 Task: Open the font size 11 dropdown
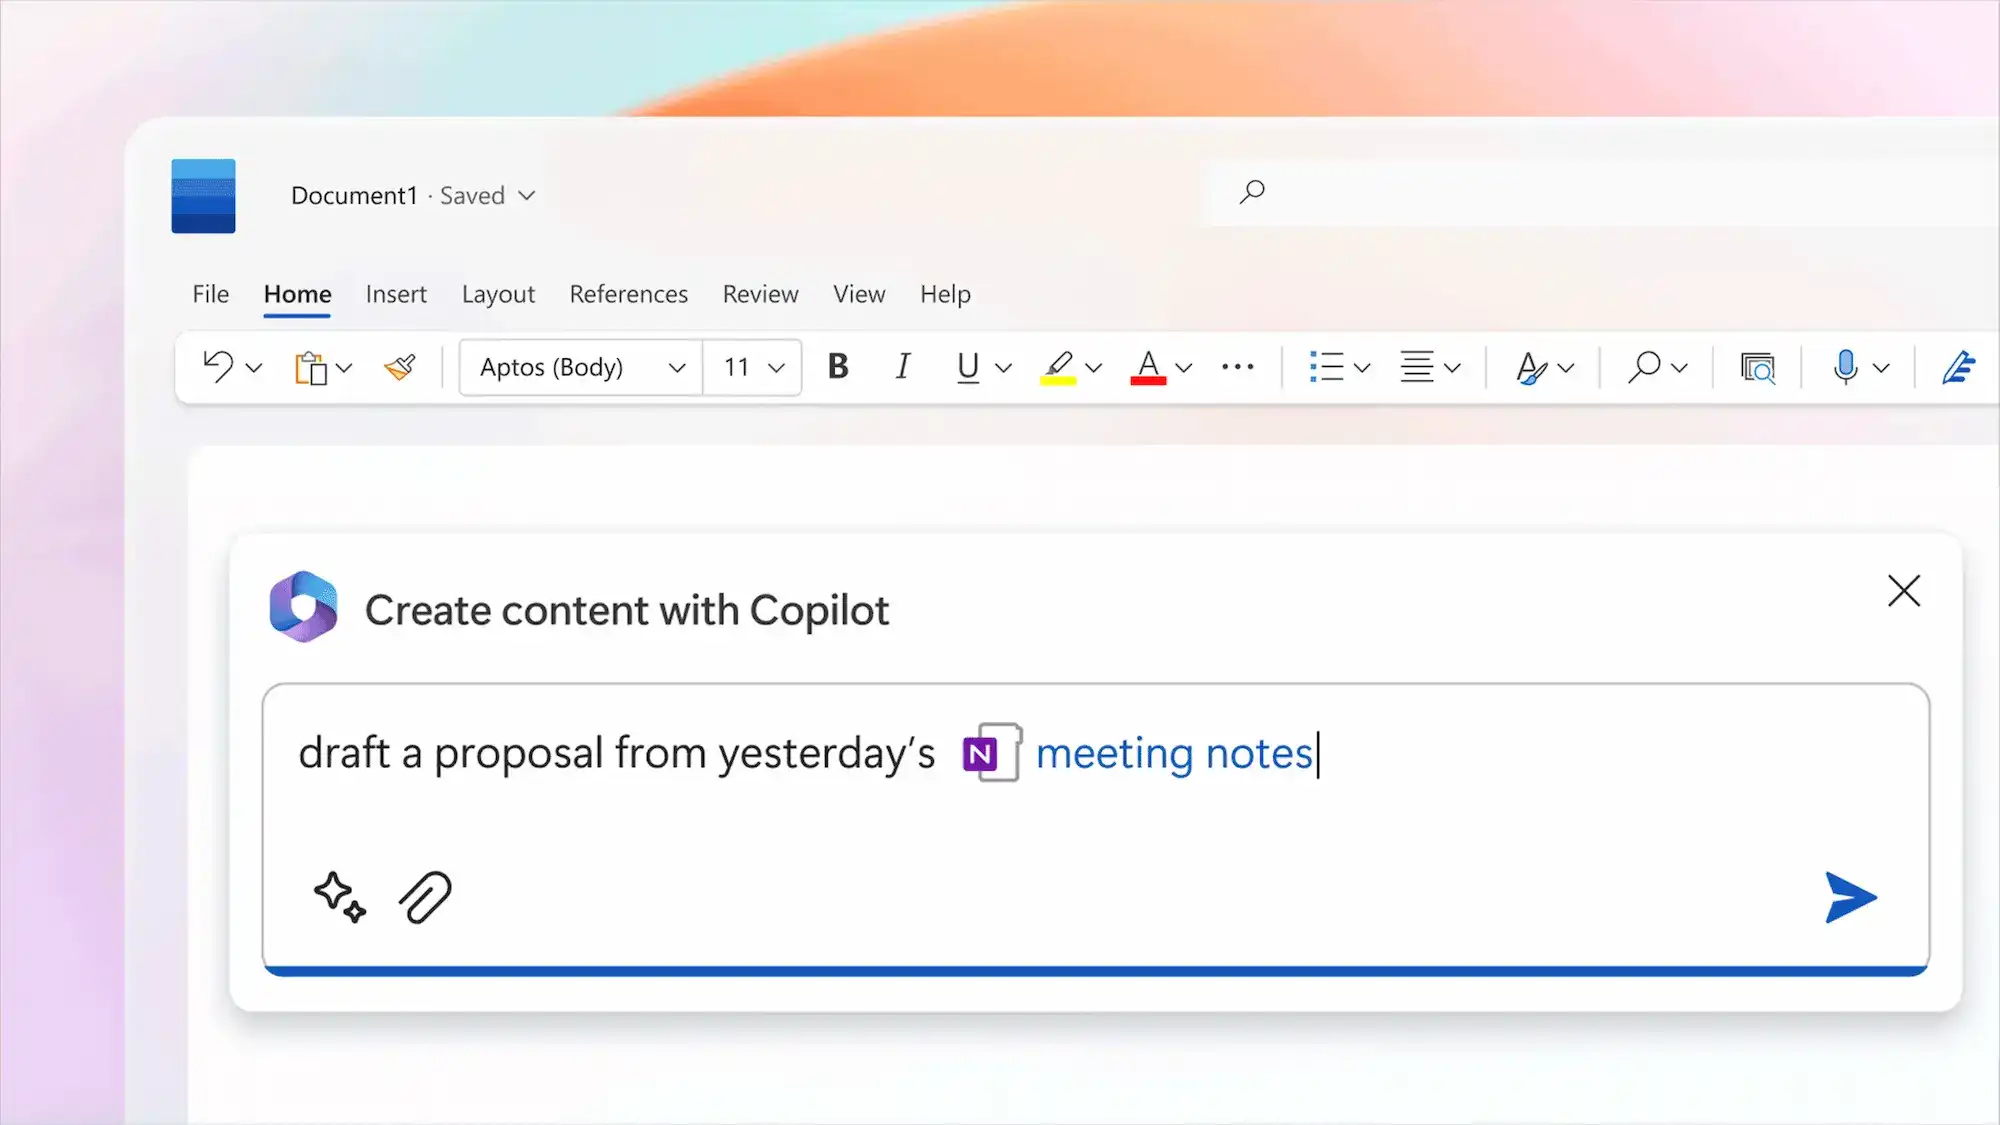pyautogui.click(x=752, y=367)
